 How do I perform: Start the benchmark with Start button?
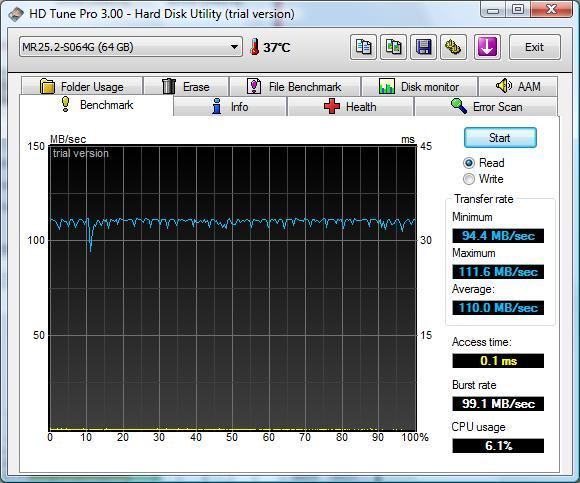pos(500,138)
